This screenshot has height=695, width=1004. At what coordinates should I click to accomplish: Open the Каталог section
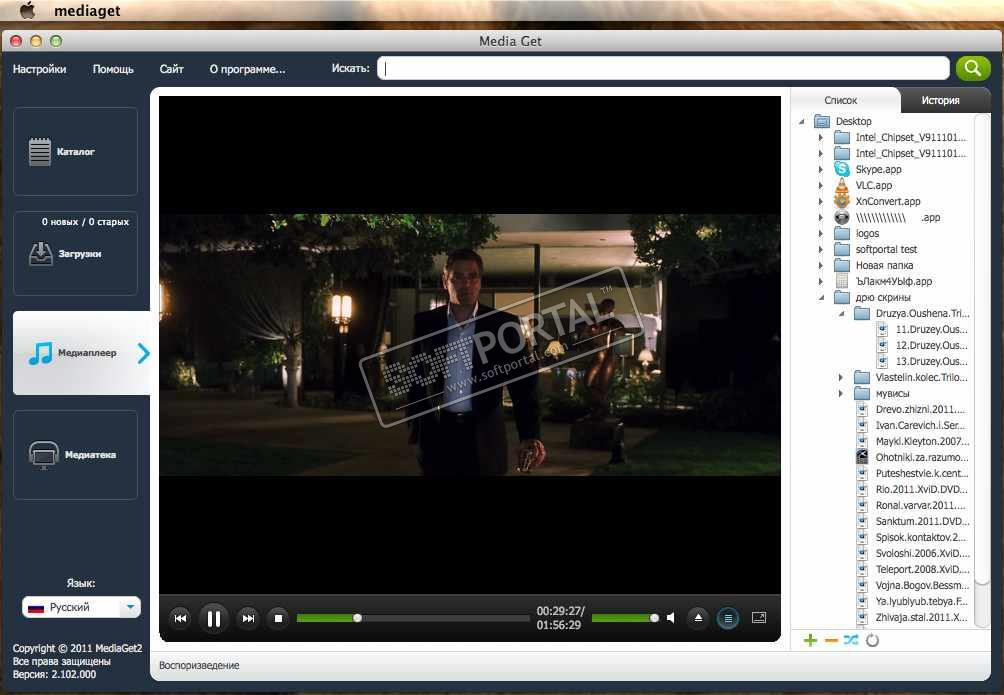click(76, 151)
